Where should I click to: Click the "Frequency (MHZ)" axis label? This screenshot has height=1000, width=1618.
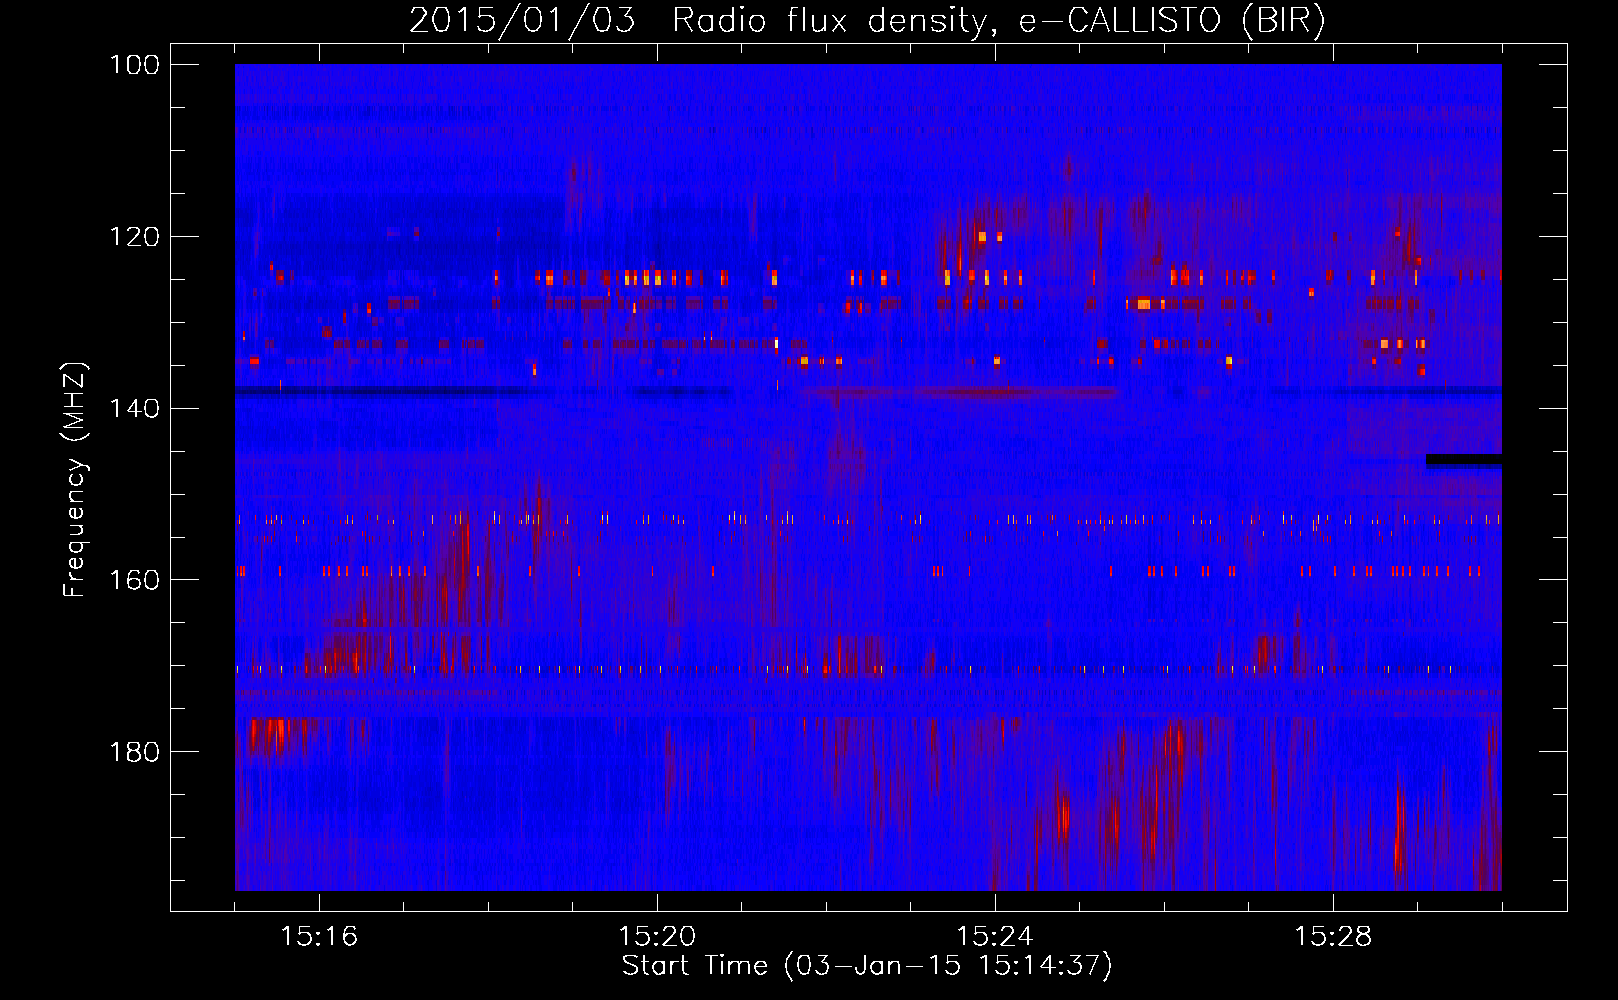[x=75, y=479]
